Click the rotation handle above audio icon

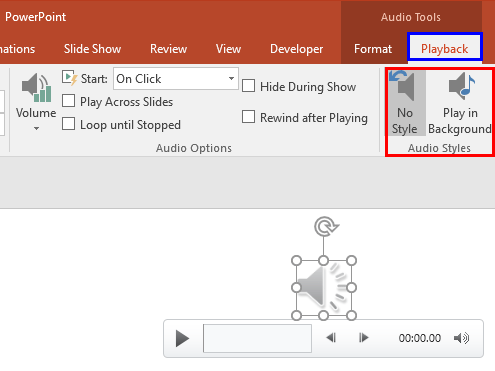(x=326, y=227)
